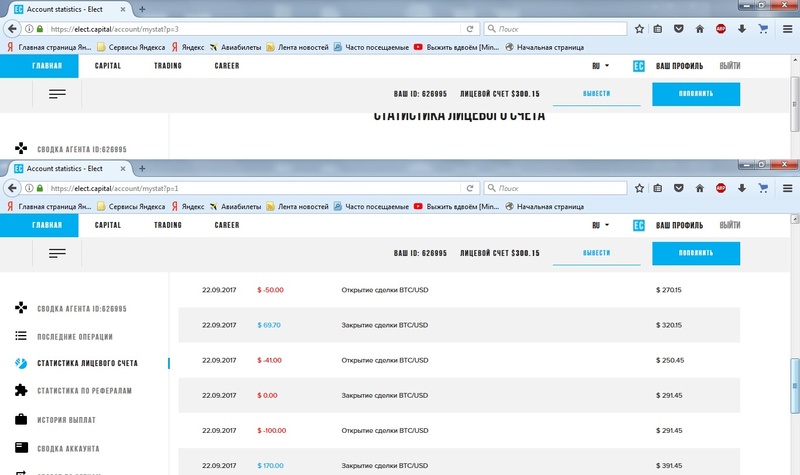Open bookmarks list icon in lower window

click(658, 188)
